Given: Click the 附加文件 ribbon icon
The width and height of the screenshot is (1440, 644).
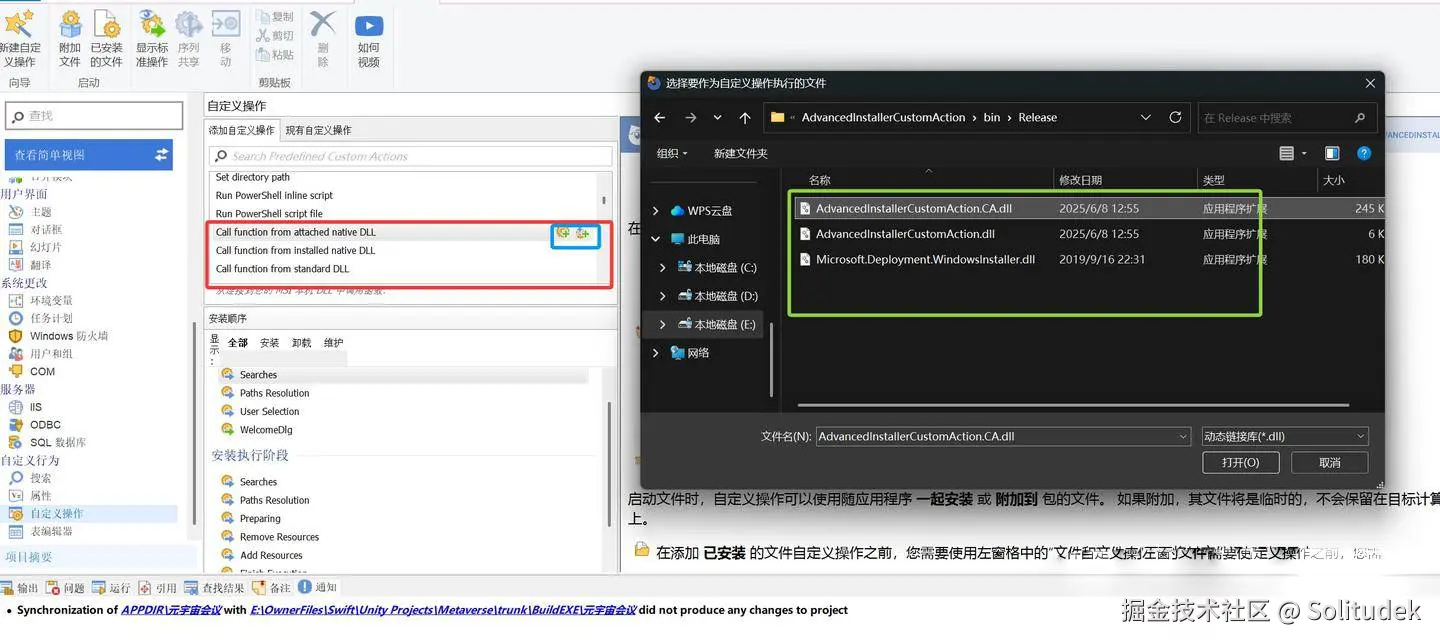Looking at the screenshot, I should [x=70, y=38].
